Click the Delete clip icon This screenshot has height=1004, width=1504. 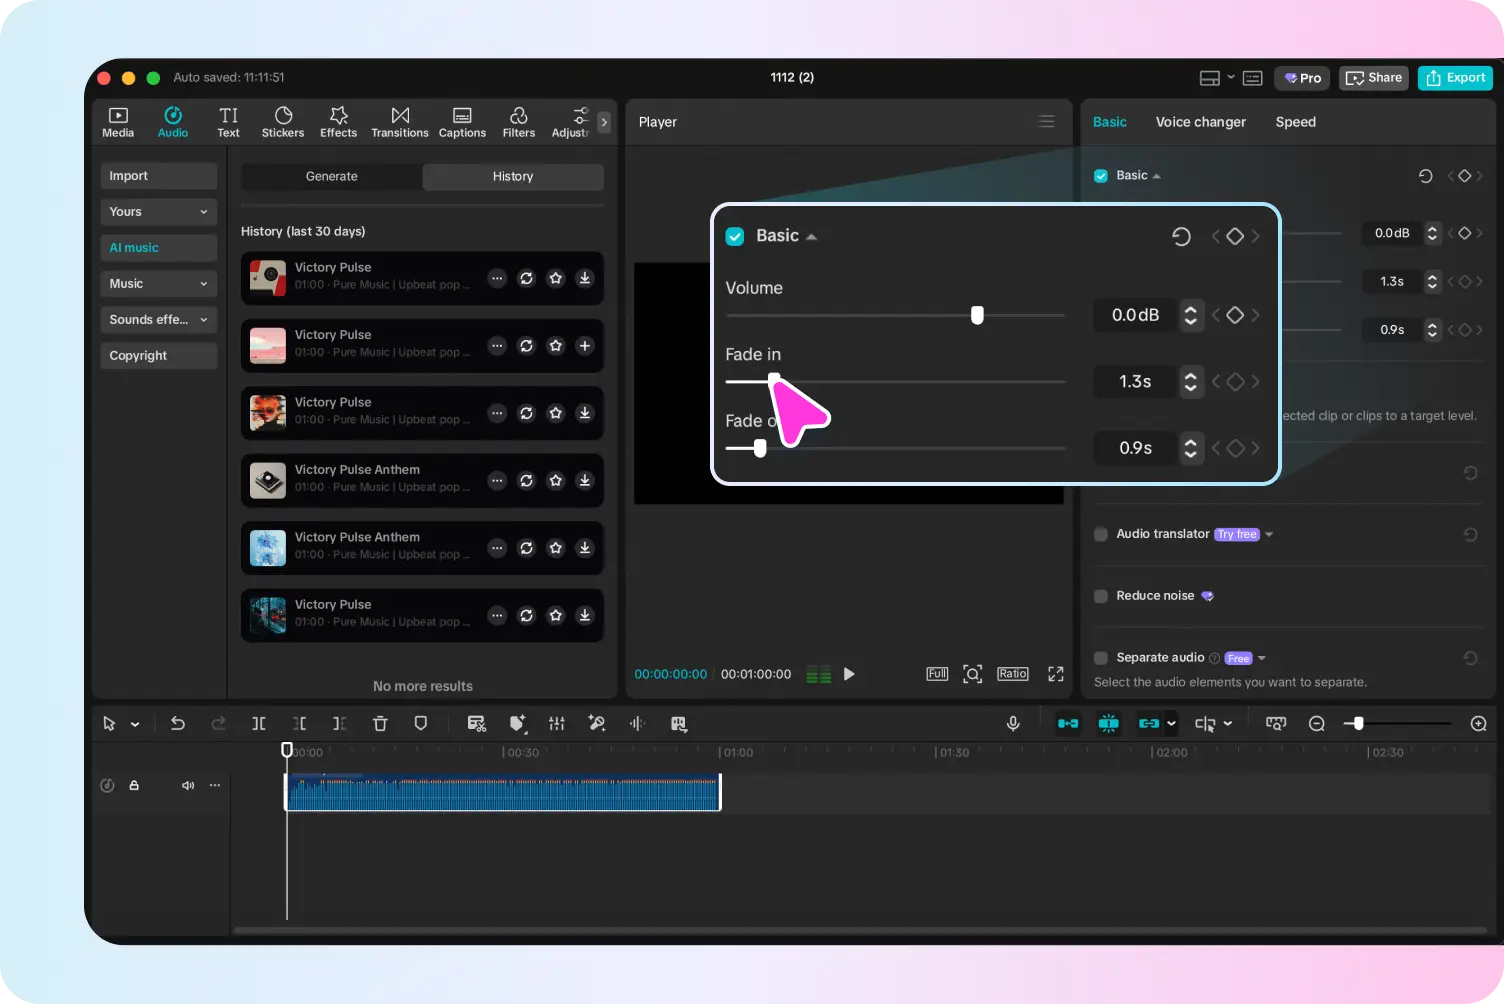coord(380,723)
